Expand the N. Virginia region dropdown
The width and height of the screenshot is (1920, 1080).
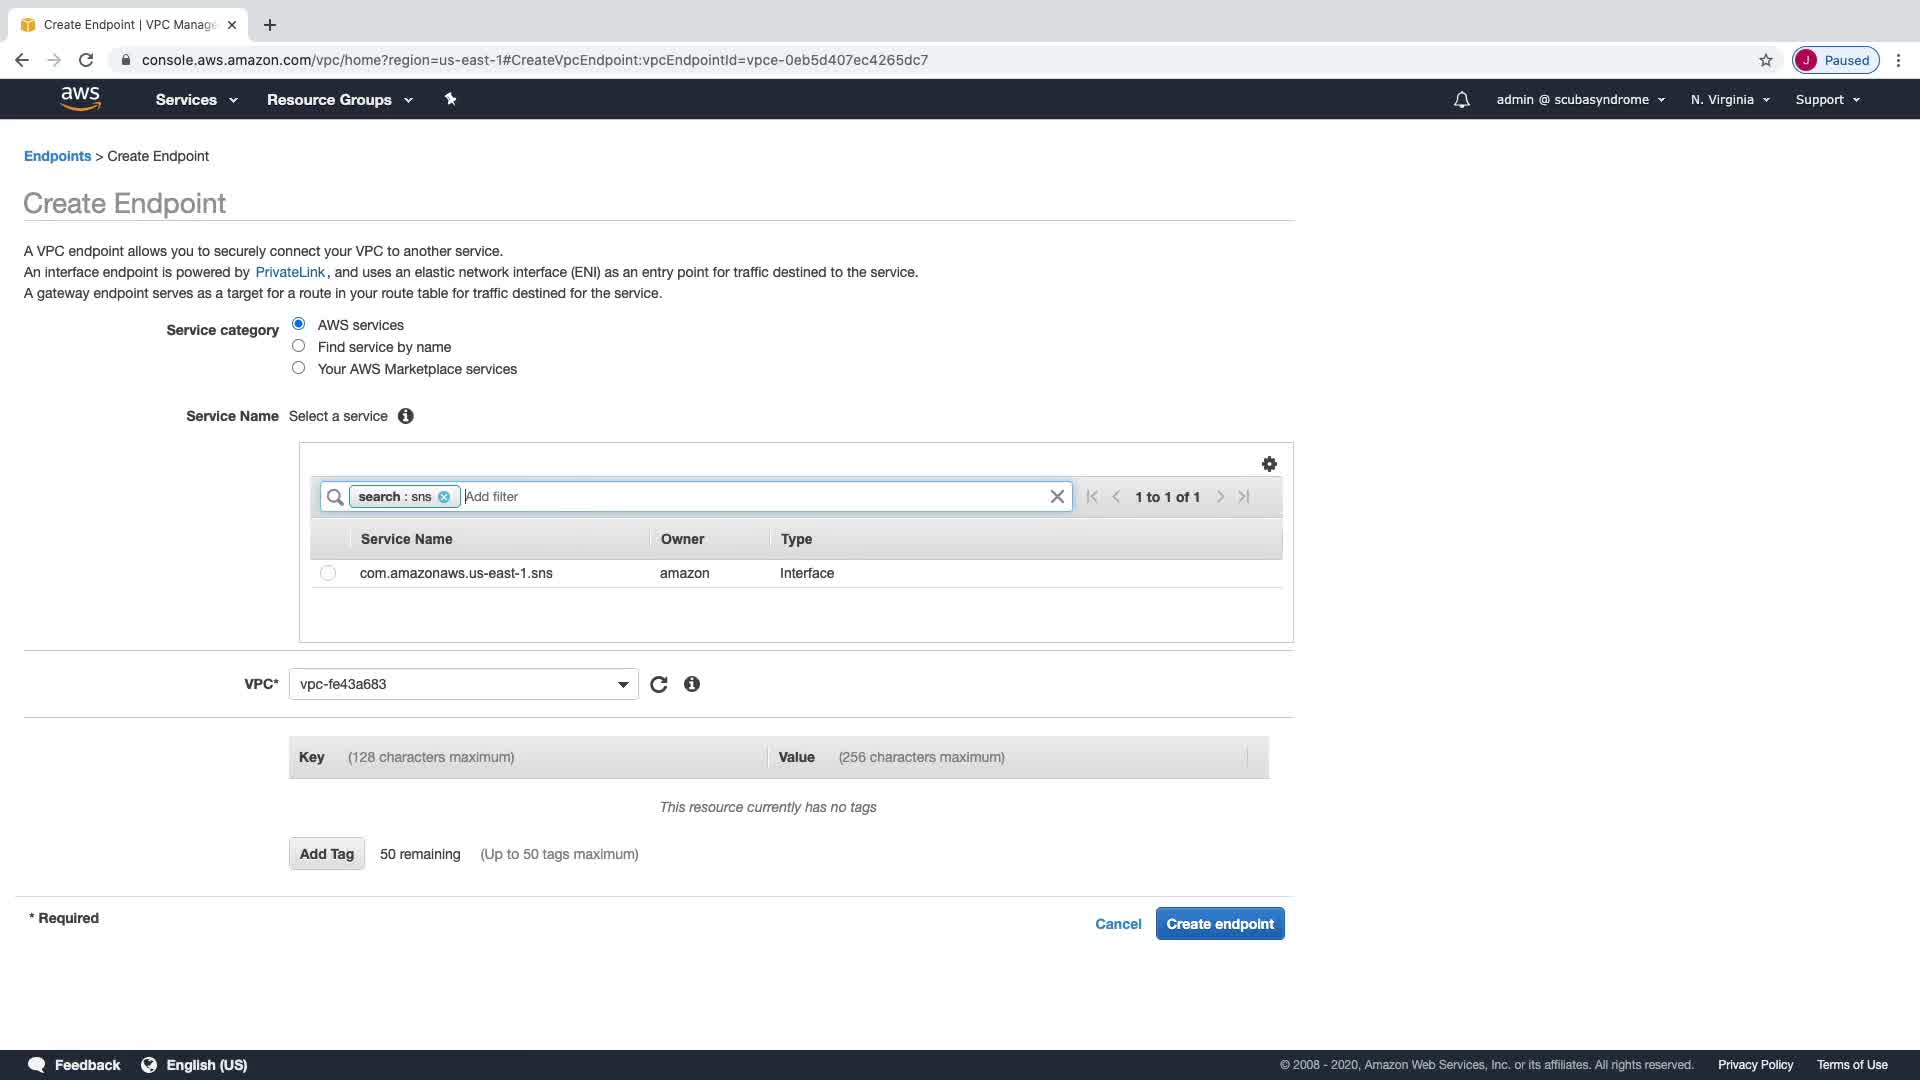[x=1730, y=100]
